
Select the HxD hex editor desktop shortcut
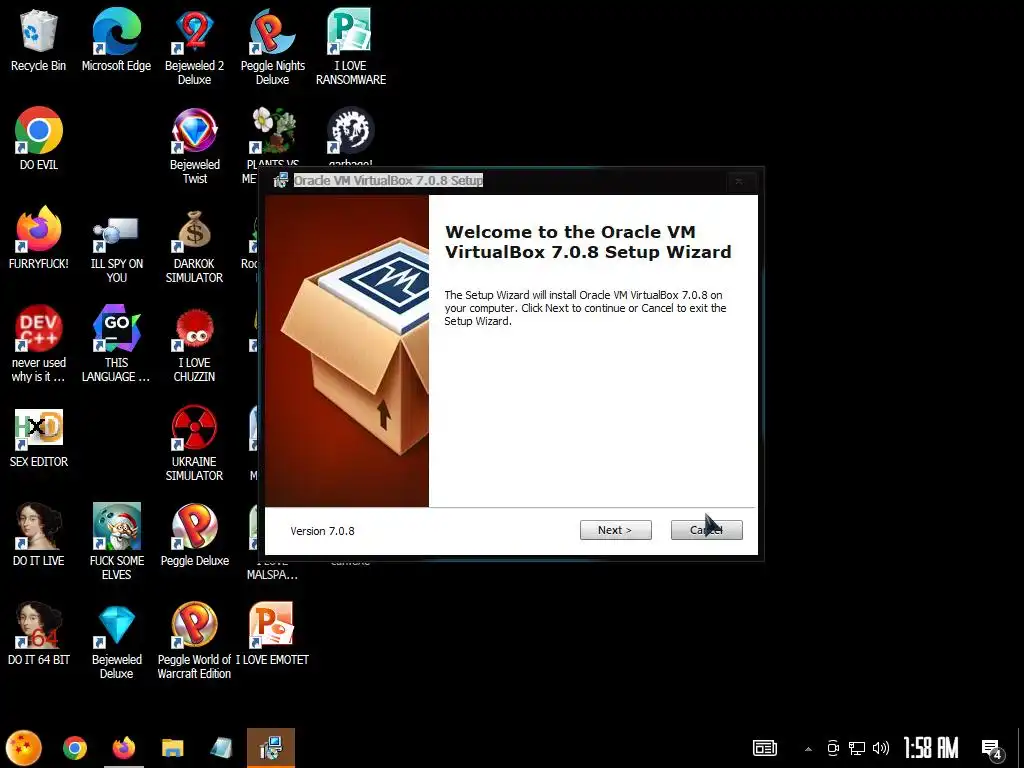coord(39,436)
